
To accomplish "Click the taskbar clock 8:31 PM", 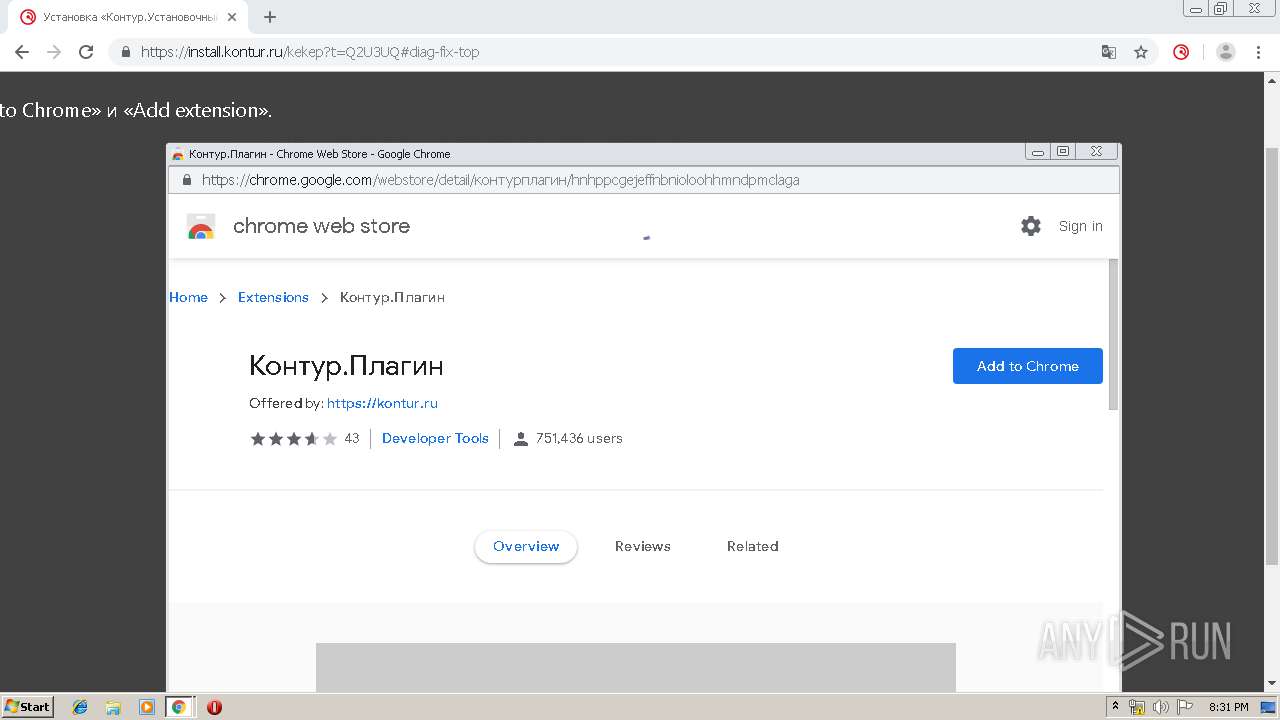I will 1229,707.
